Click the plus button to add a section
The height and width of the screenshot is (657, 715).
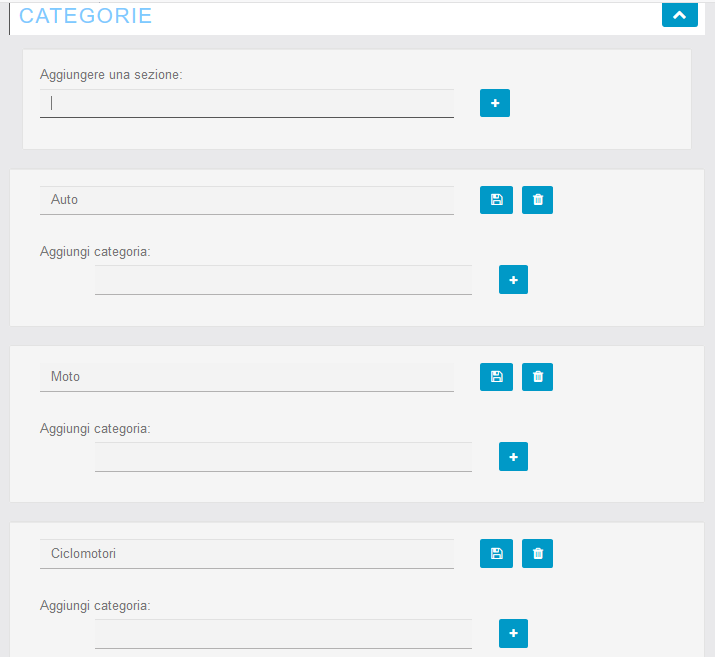495,103
